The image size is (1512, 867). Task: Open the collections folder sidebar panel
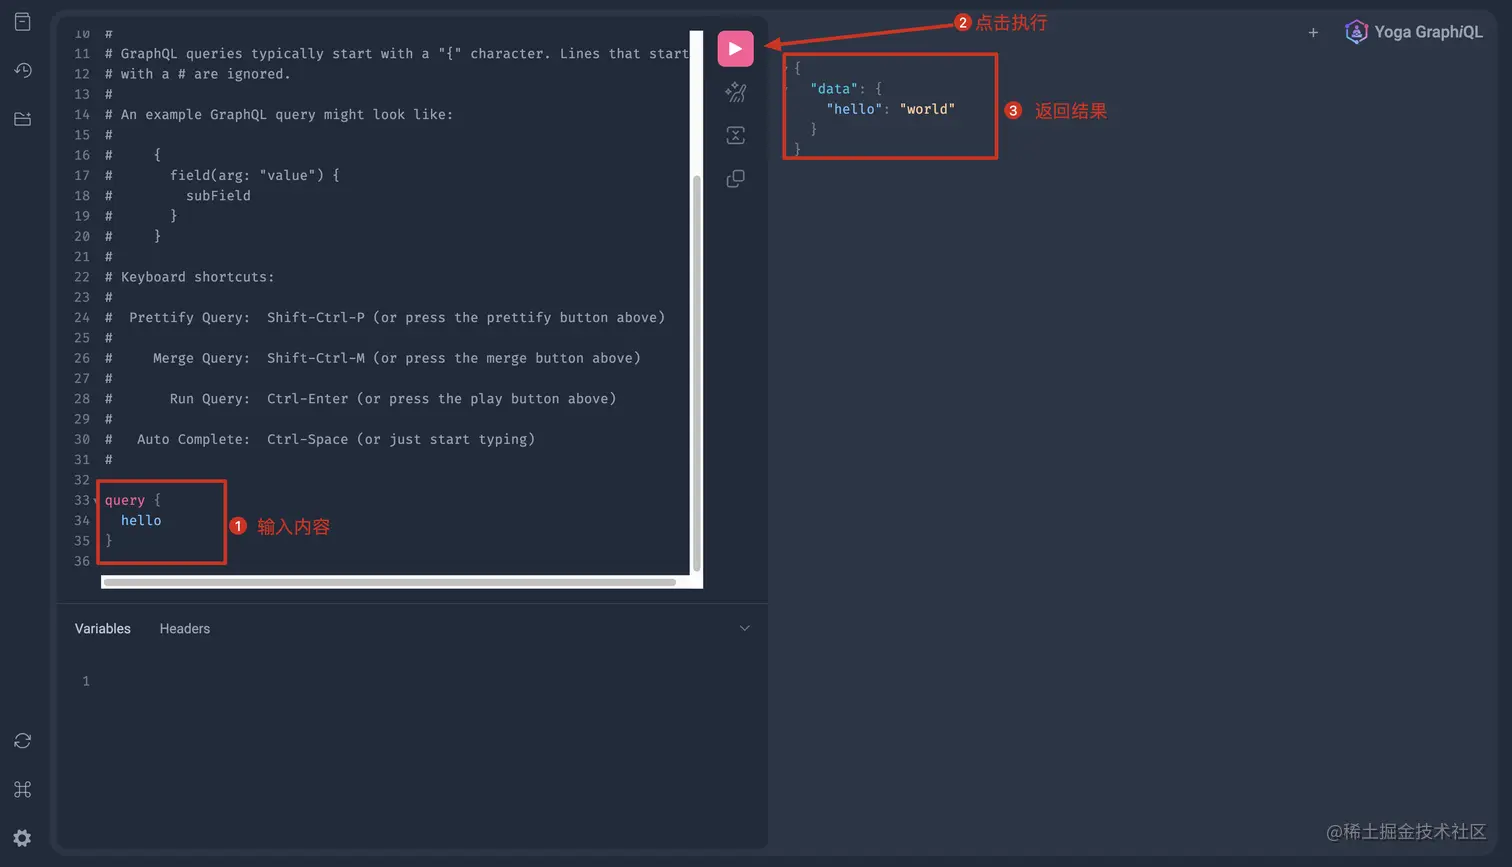[x=21, y=118]
